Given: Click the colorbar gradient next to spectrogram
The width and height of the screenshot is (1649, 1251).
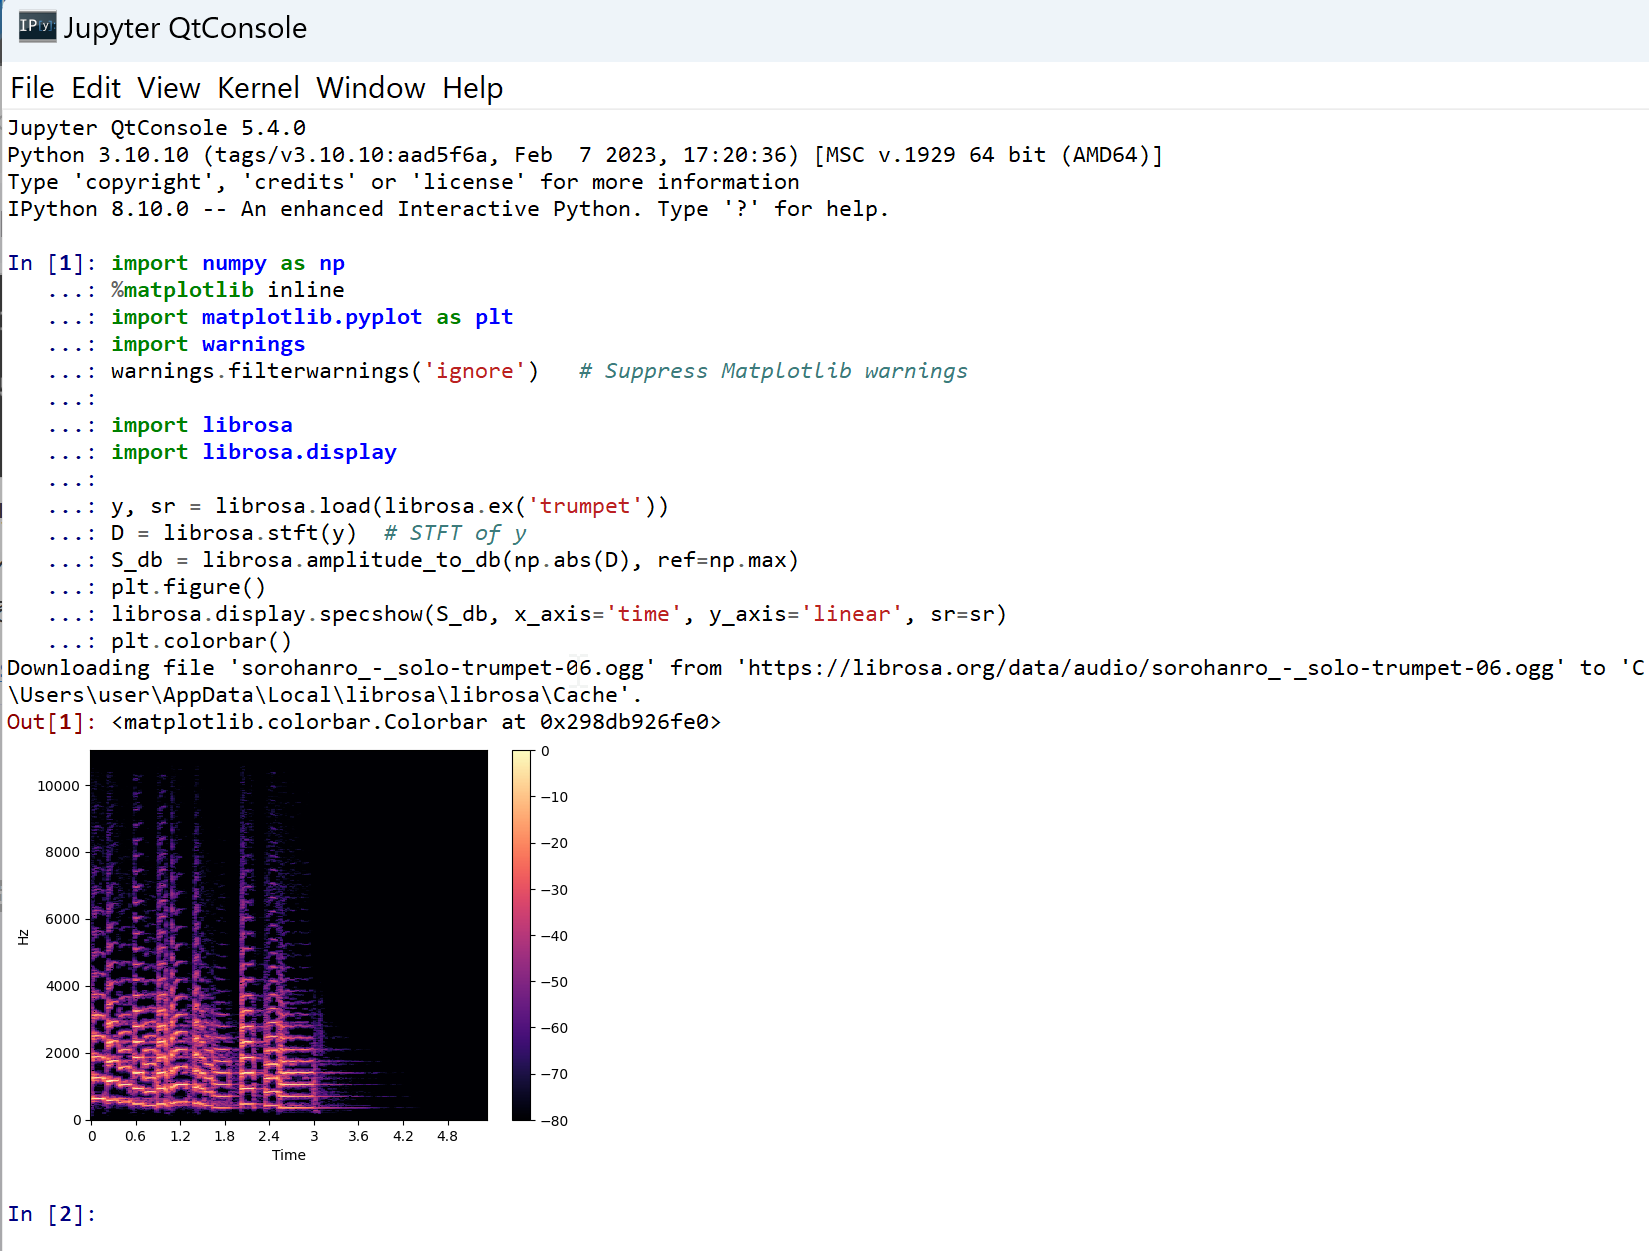Looking at the screenshot, I should tap(521, 935).
